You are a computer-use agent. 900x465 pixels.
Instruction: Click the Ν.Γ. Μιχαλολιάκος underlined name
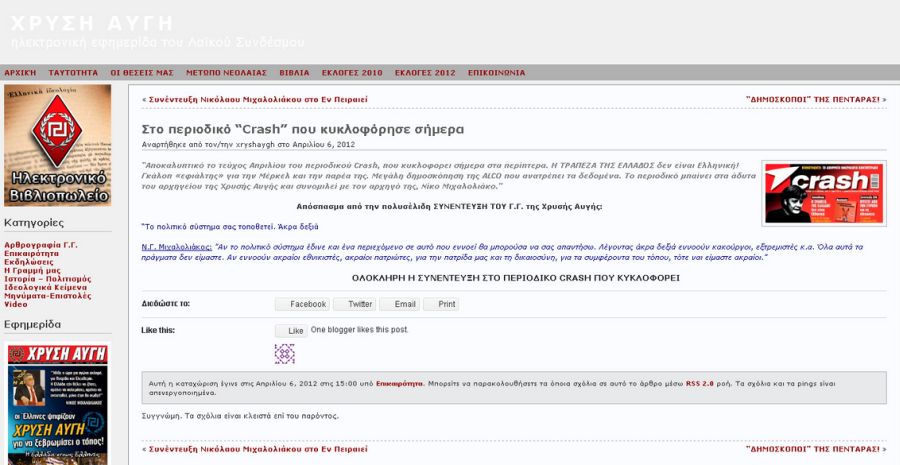(x=177, y=247)
